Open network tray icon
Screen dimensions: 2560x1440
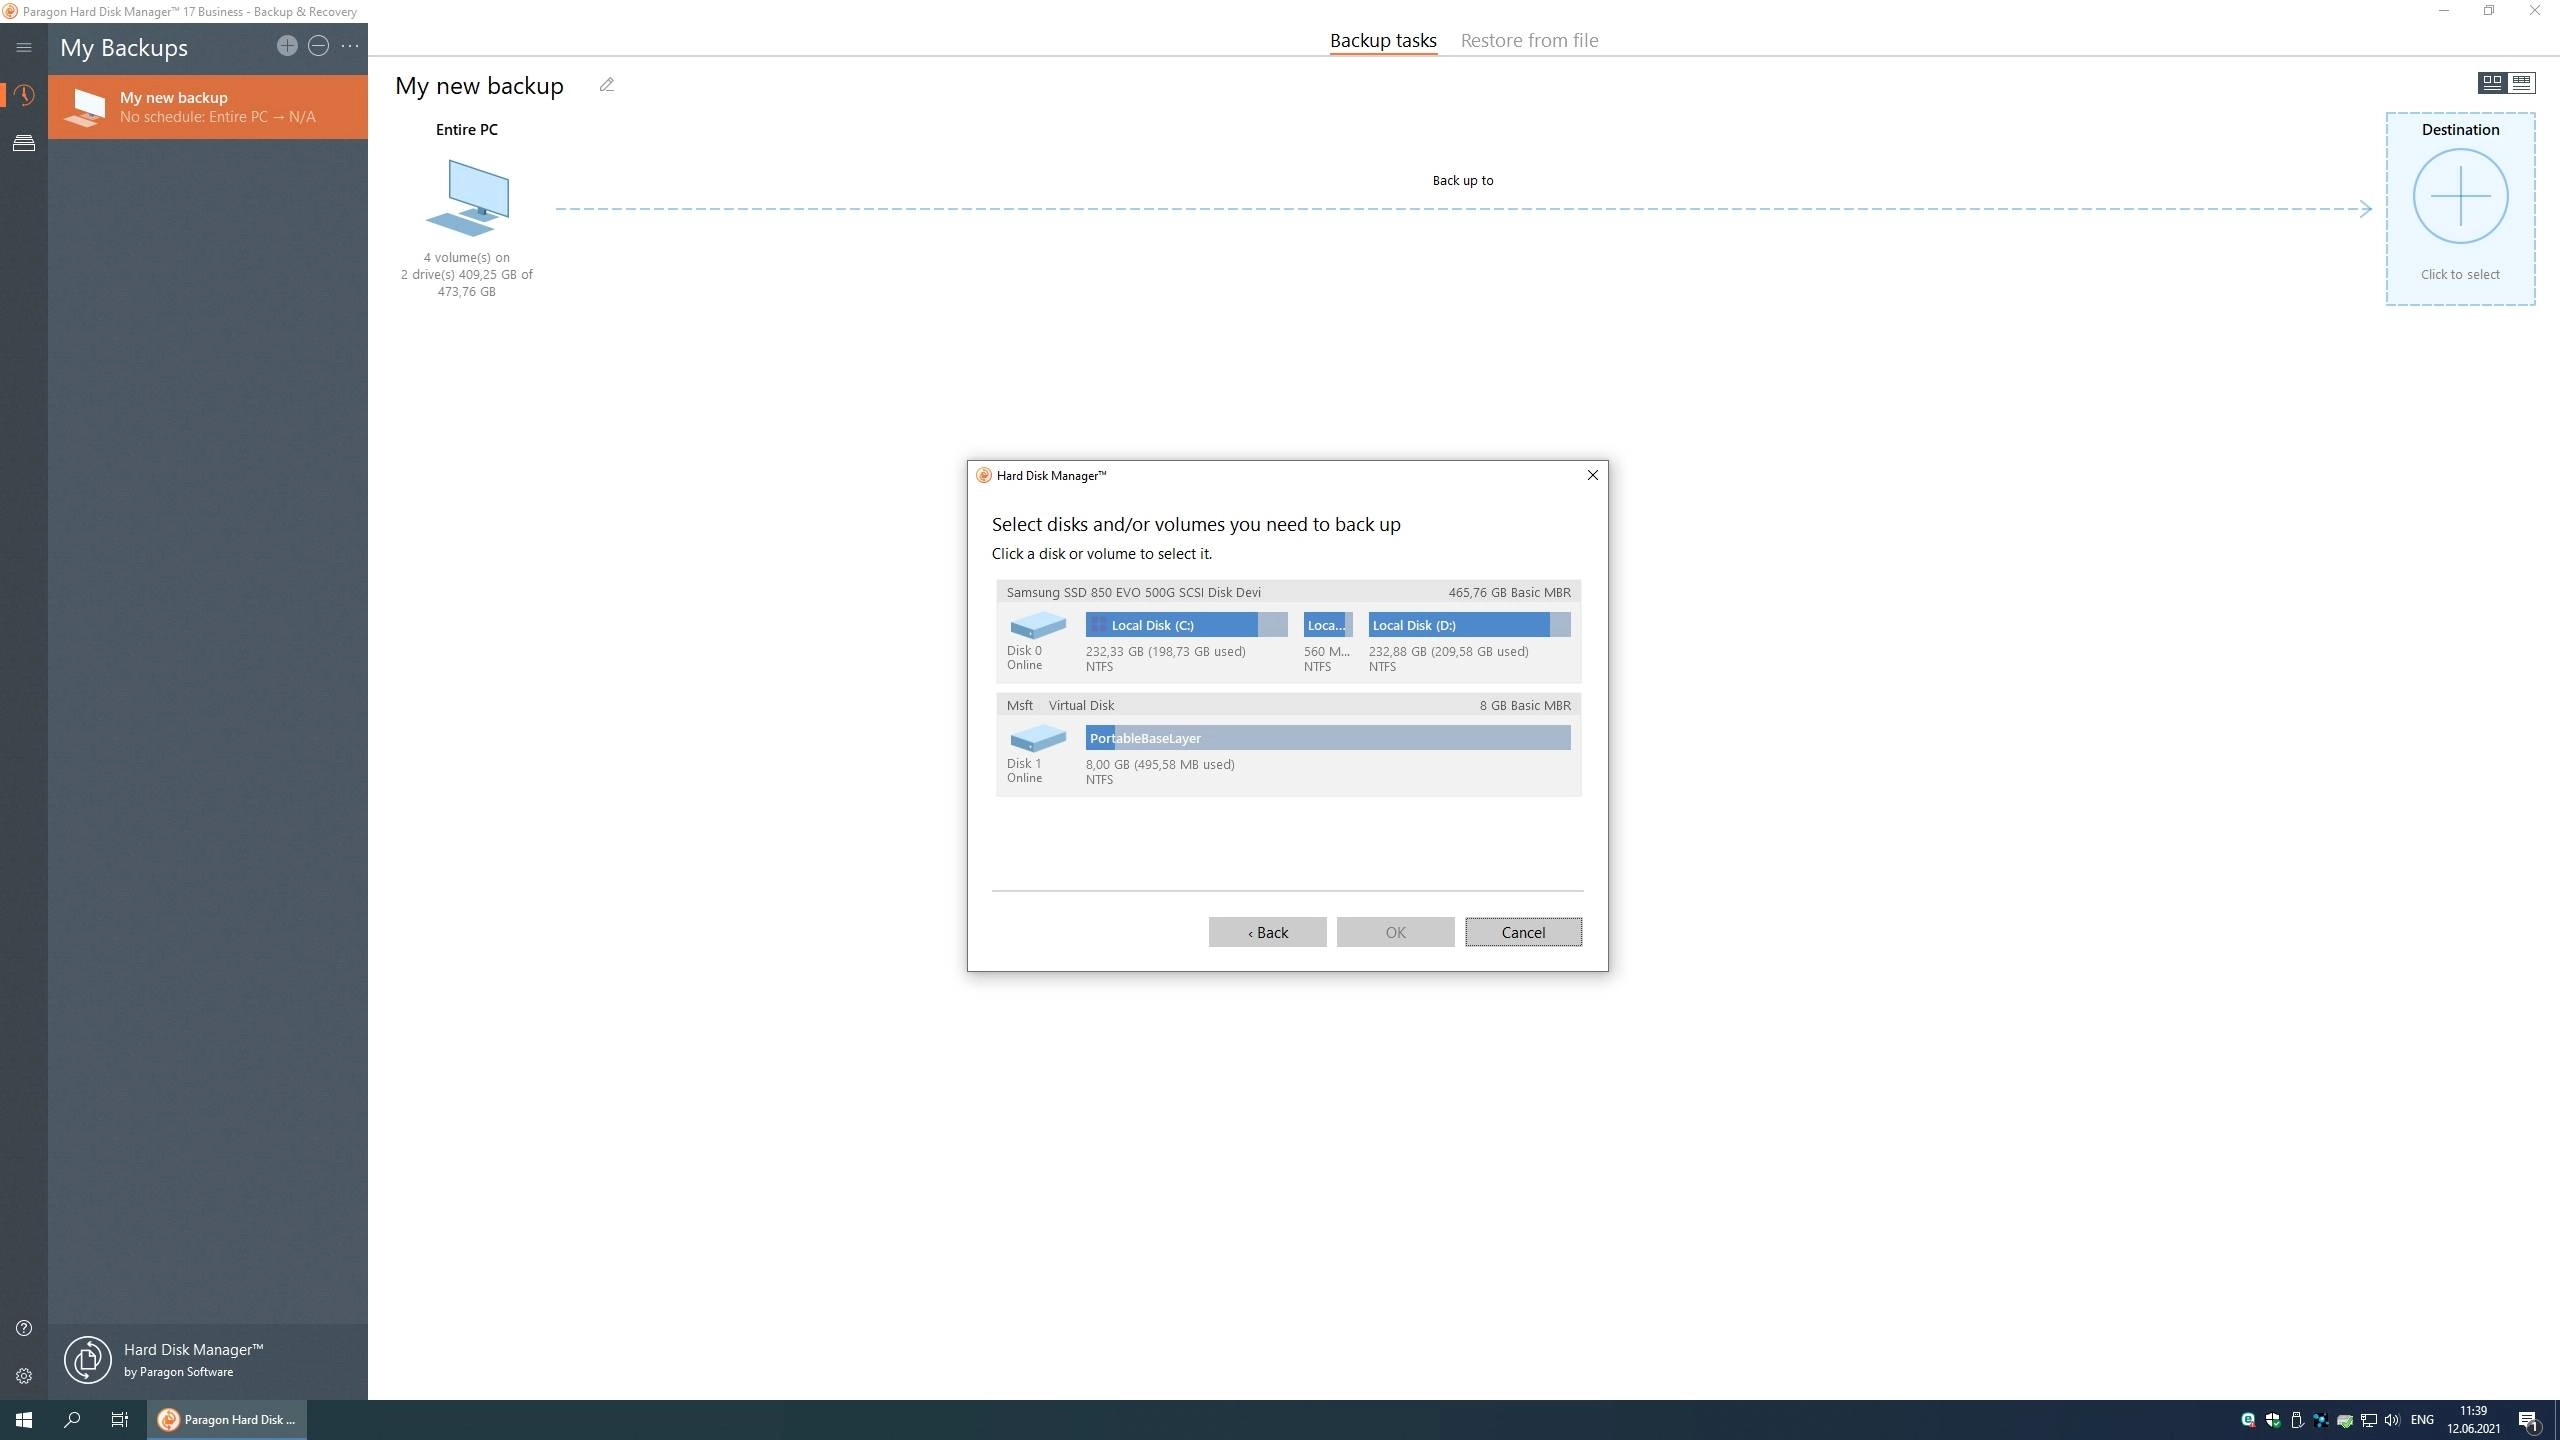[2368, 1420]
